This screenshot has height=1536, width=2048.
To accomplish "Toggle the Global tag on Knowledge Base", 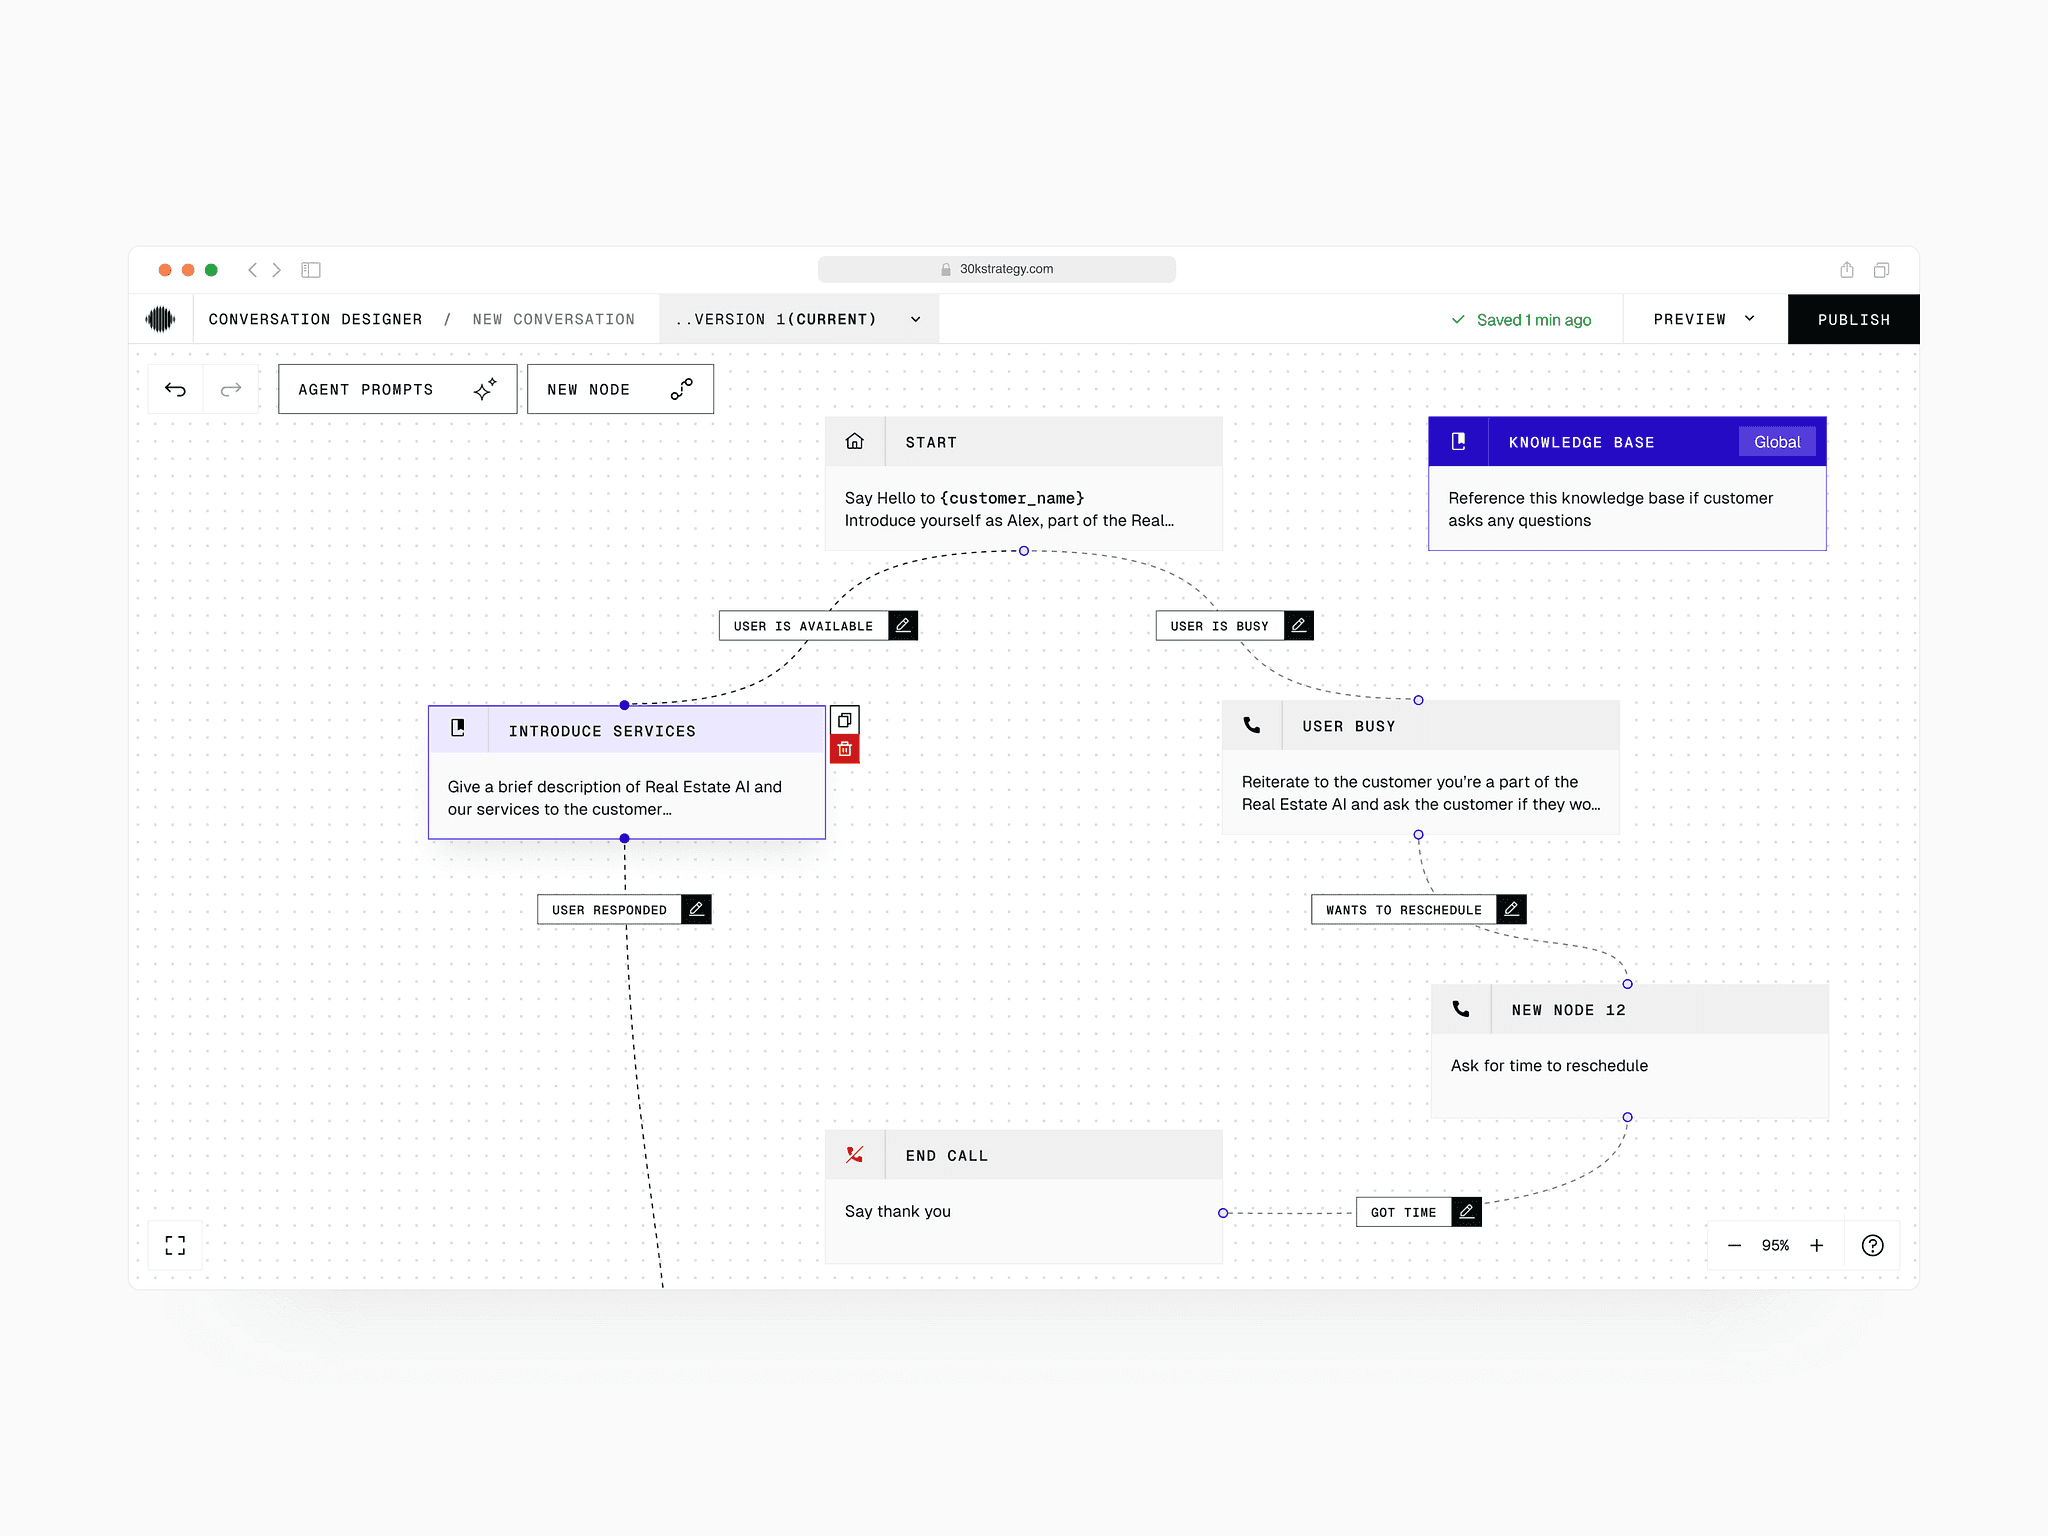I will 1777,442.
